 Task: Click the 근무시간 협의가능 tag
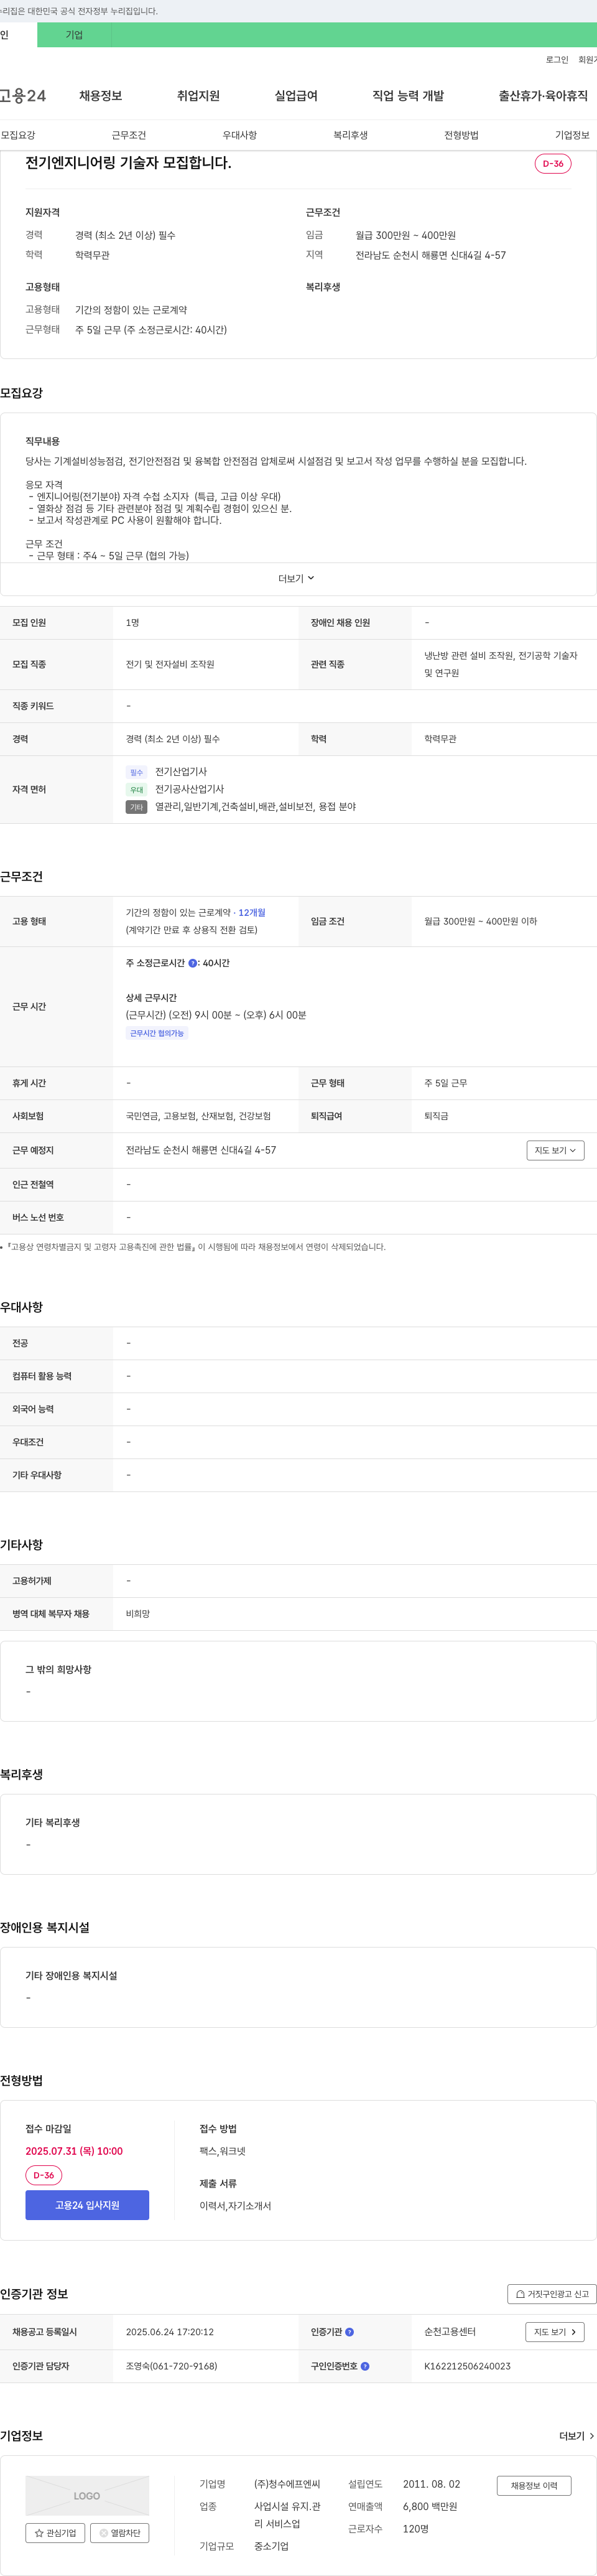pyautogui.click(x=157, y=1034)
